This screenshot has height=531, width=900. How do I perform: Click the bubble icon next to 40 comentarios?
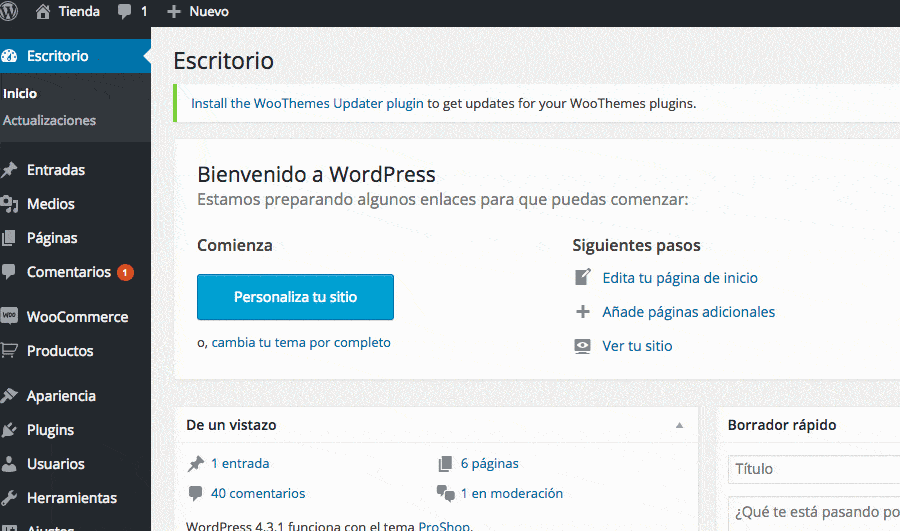click(x=195, y=493)
